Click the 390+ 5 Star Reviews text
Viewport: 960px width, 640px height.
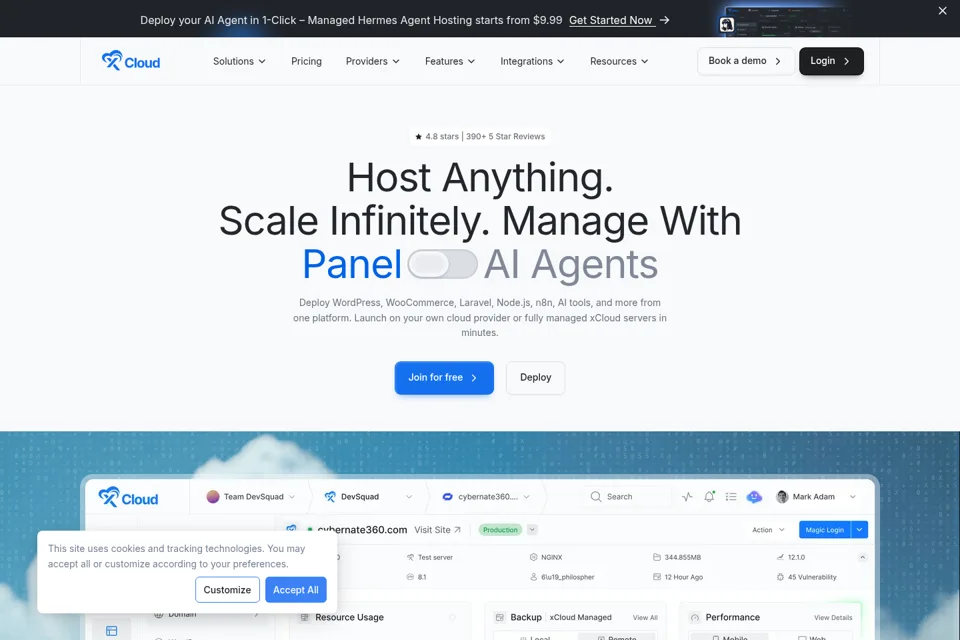(505, 137)
